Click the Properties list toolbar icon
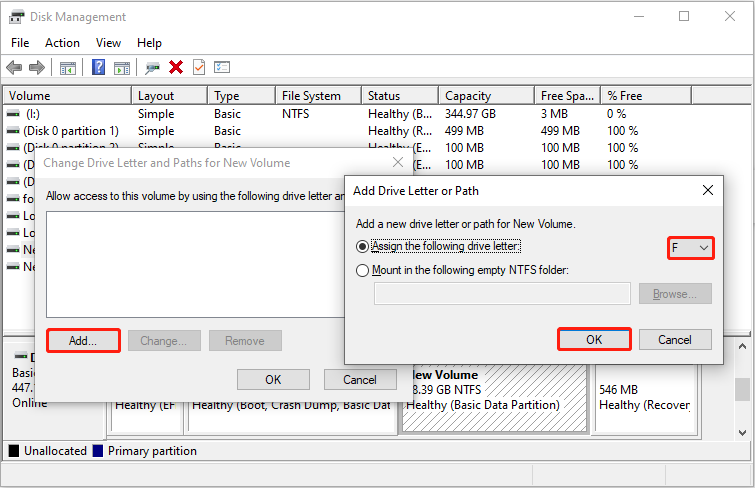This screenshot has height=488, width=755. click(222, 67)
